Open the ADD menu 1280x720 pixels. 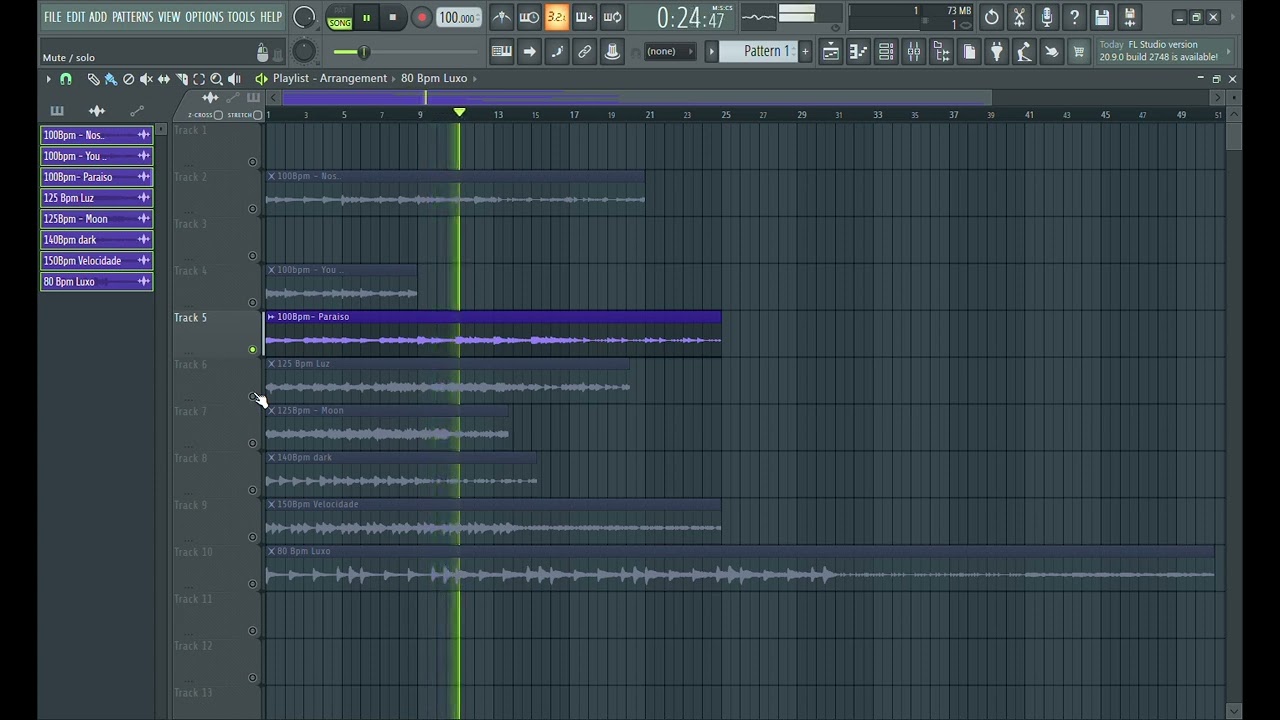point(98,17)
